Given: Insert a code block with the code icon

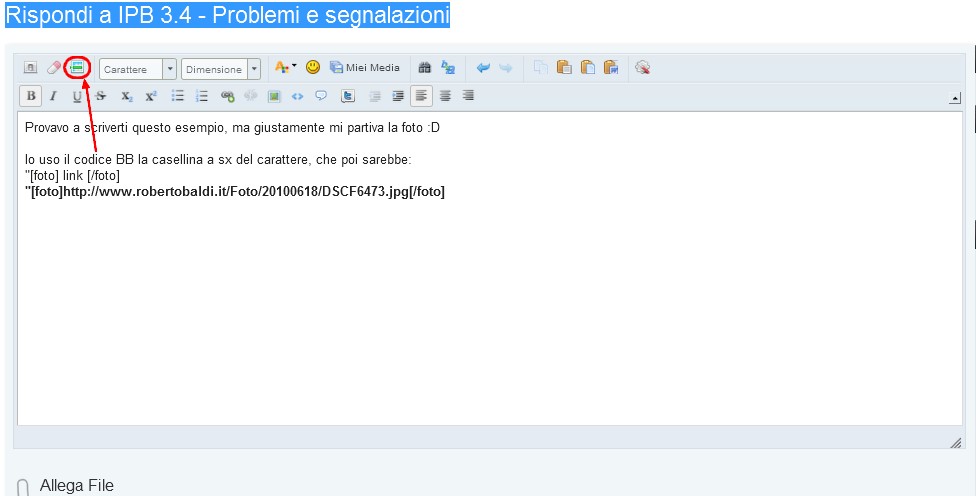Looking at the screenshot, I should [297, 96].
